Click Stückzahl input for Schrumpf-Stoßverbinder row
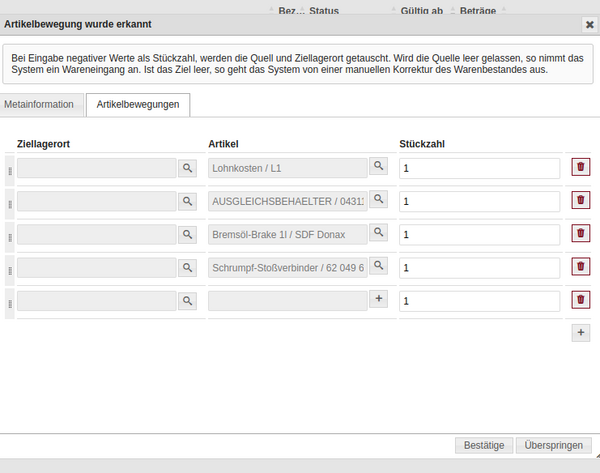 [479, 268]
